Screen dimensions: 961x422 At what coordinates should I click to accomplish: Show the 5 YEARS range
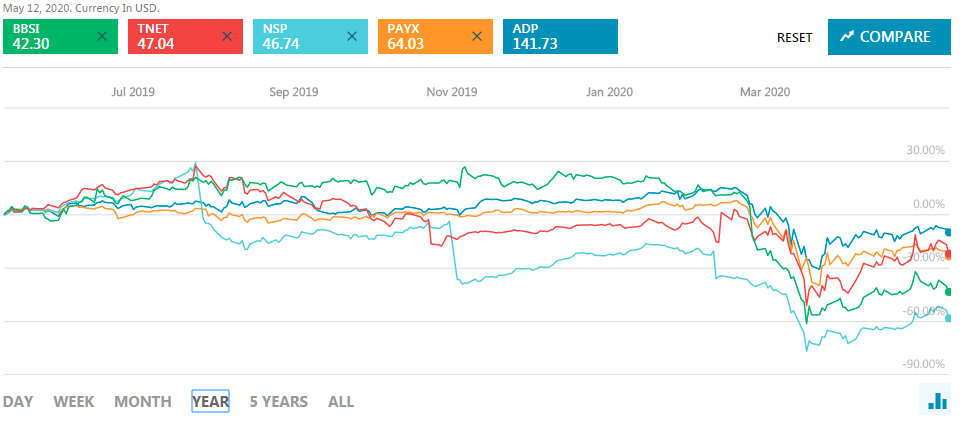tap(279, 402)
